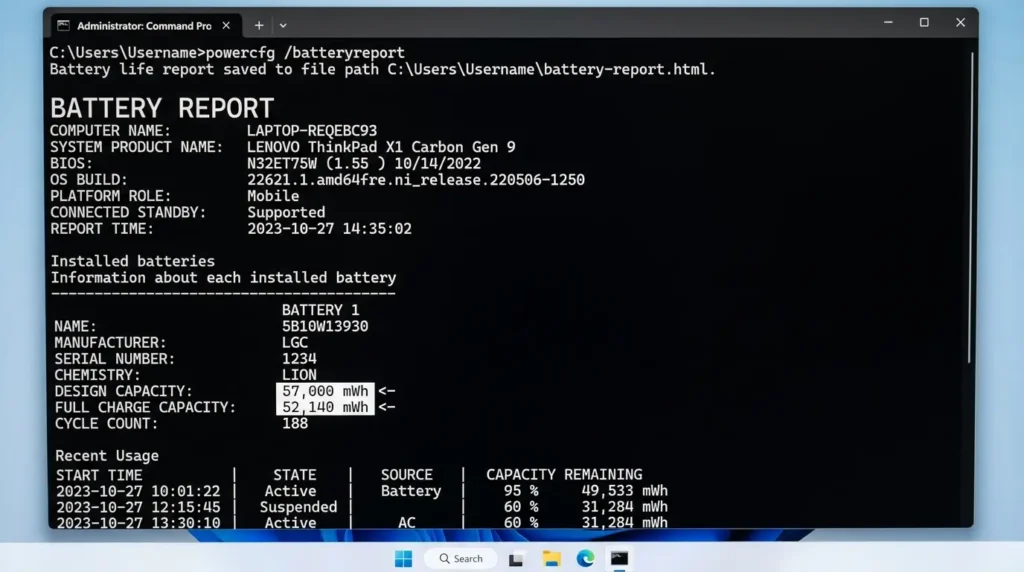The height and width of the screenshot is (572, 1024).
Task: Click the 'CYCLE COUNT:' label
Action: [106, 424]
